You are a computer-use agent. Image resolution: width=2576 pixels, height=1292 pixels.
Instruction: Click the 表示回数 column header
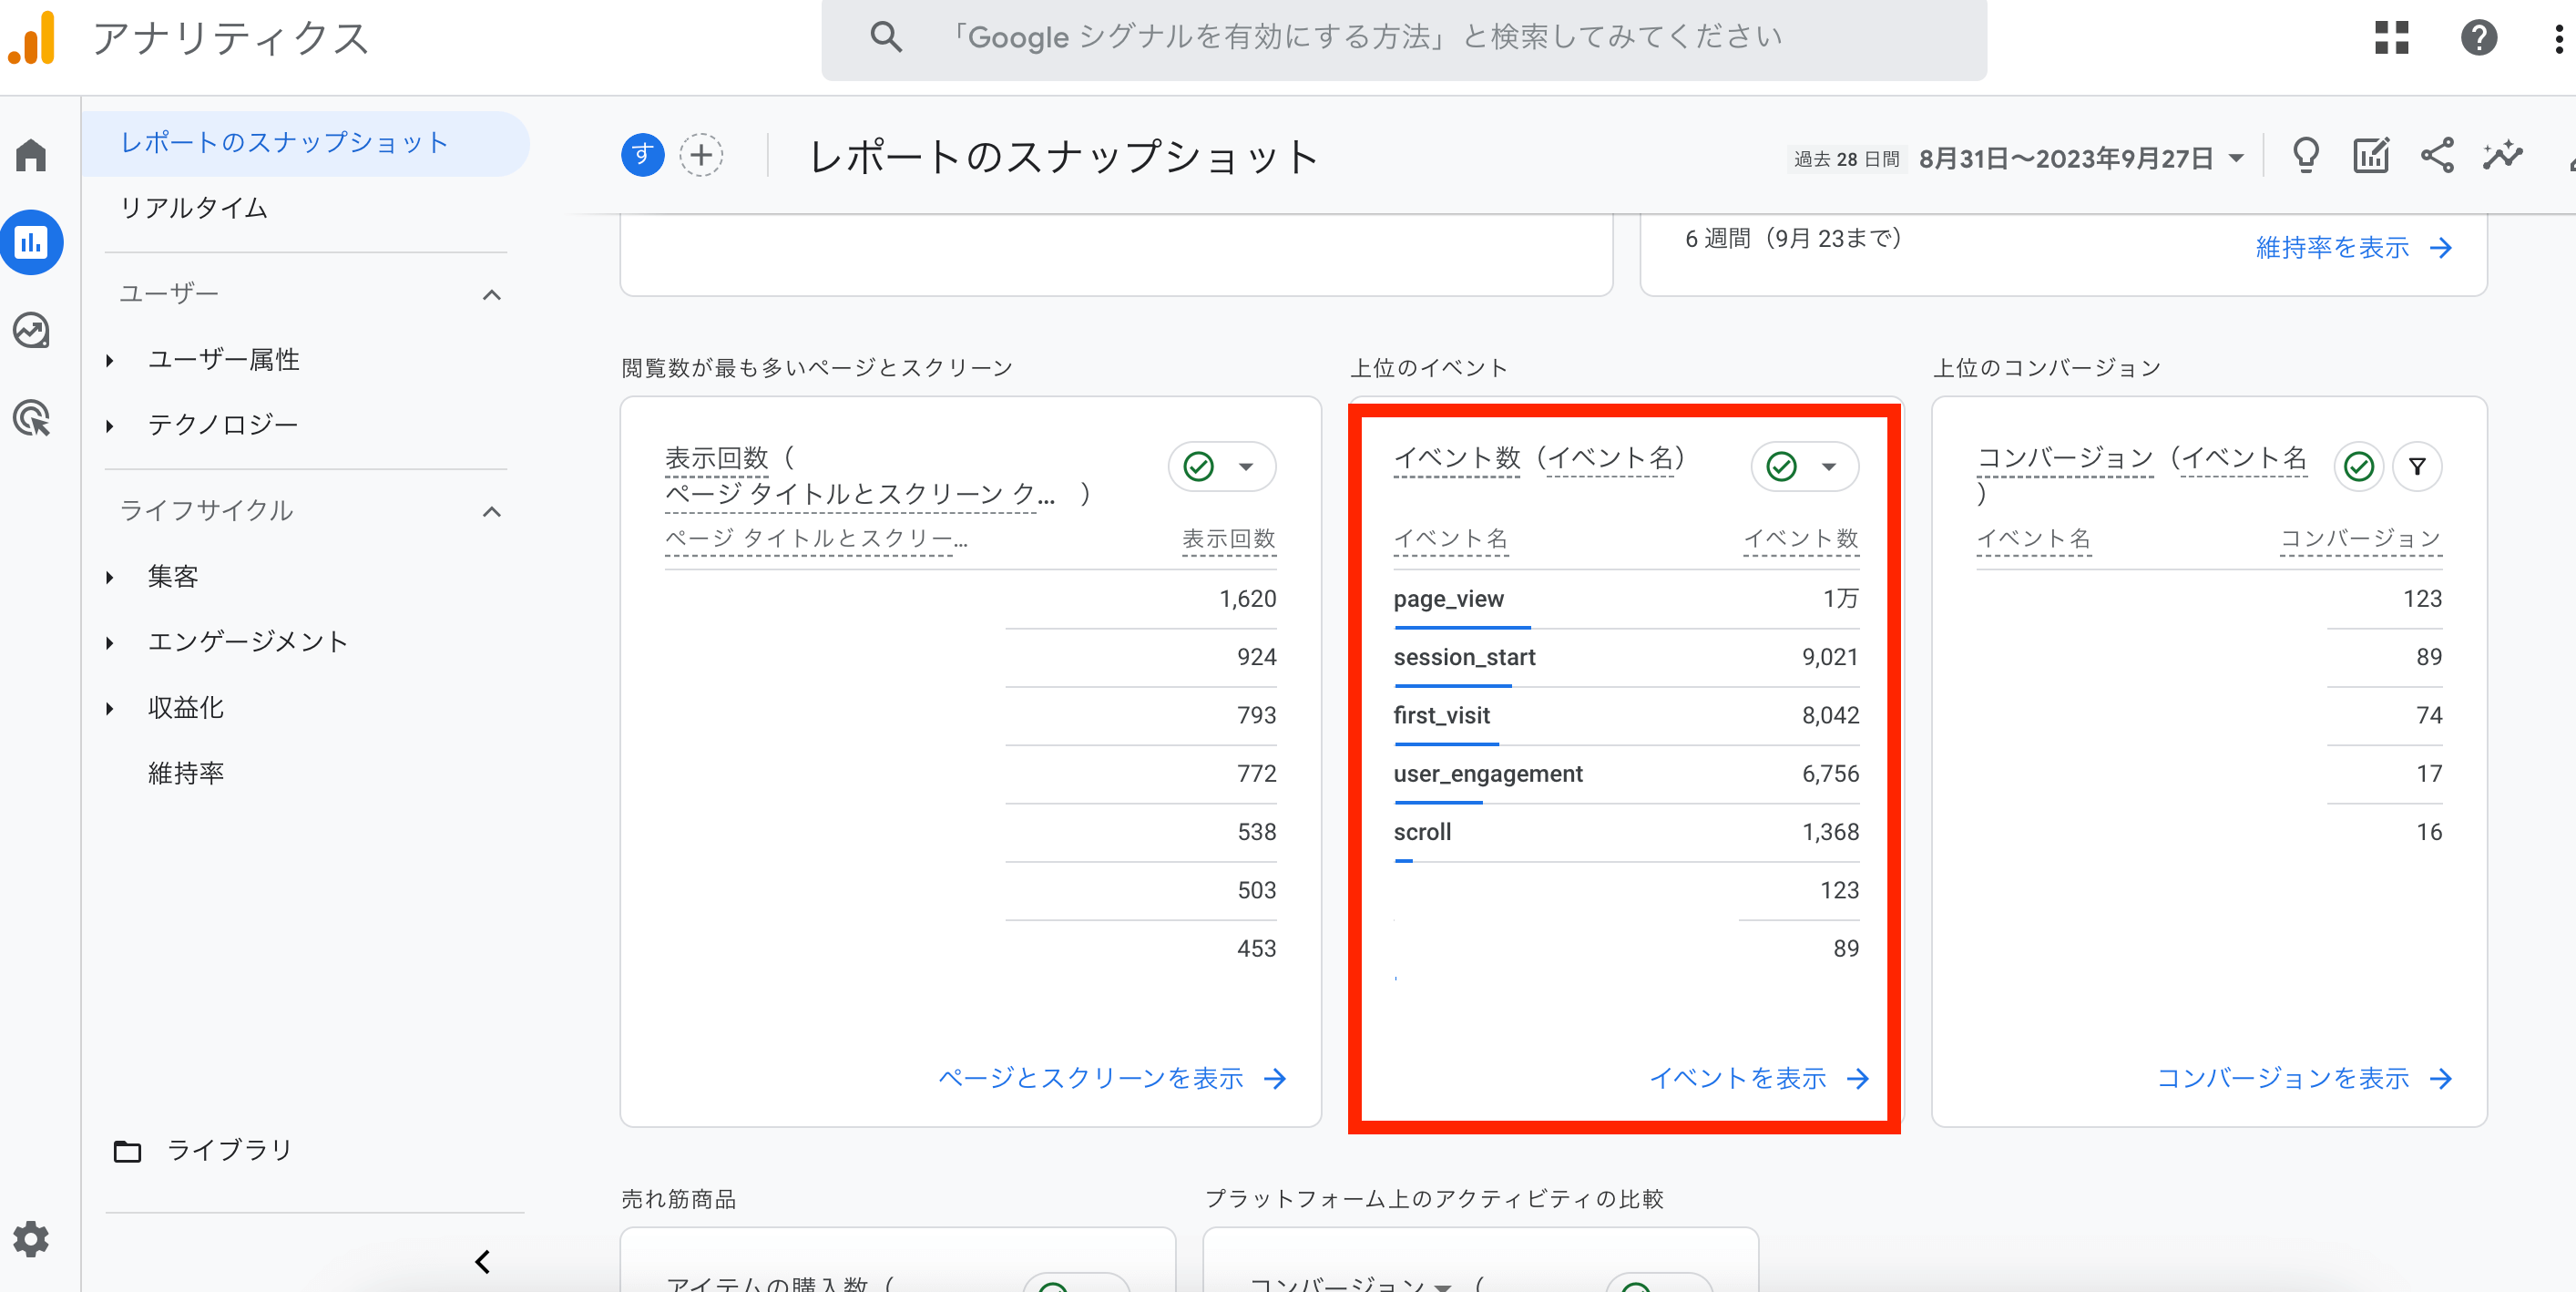point(1229,539)
